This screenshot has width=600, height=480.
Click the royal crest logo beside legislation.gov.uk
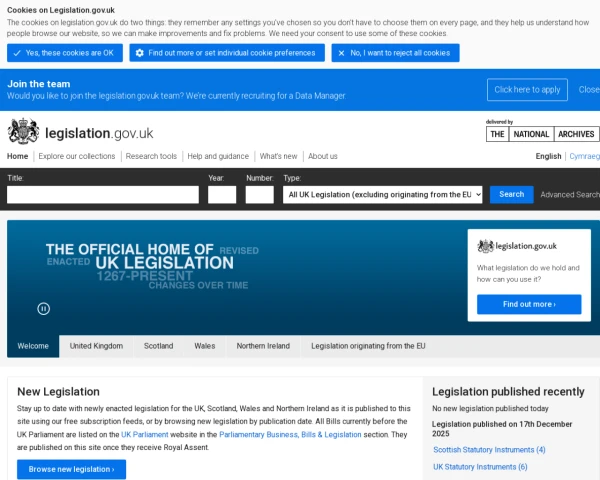click(23, 131)
